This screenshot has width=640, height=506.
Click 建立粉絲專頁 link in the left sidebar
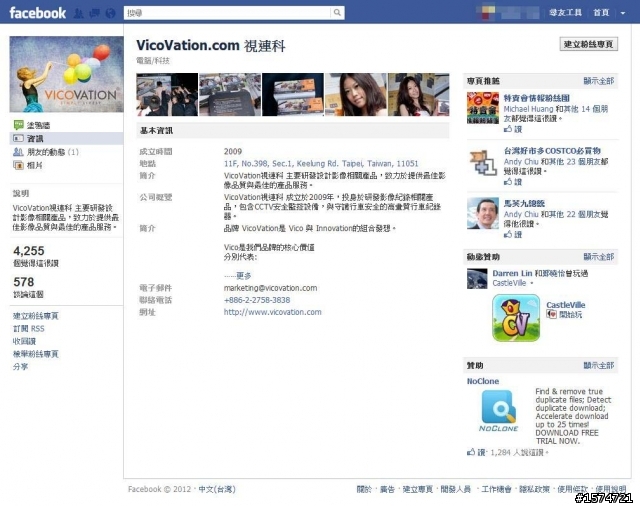(36, 316)
